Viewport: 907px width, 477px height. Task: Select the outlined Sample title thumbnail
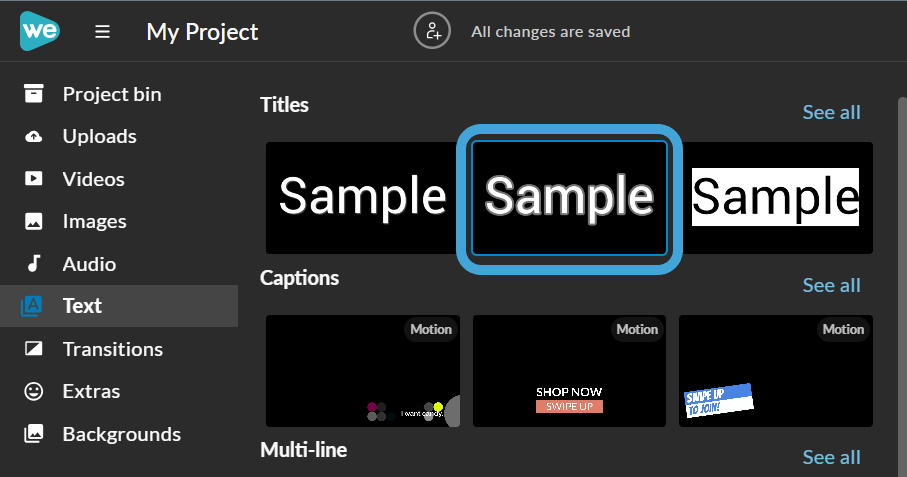[x=569, y=197]
